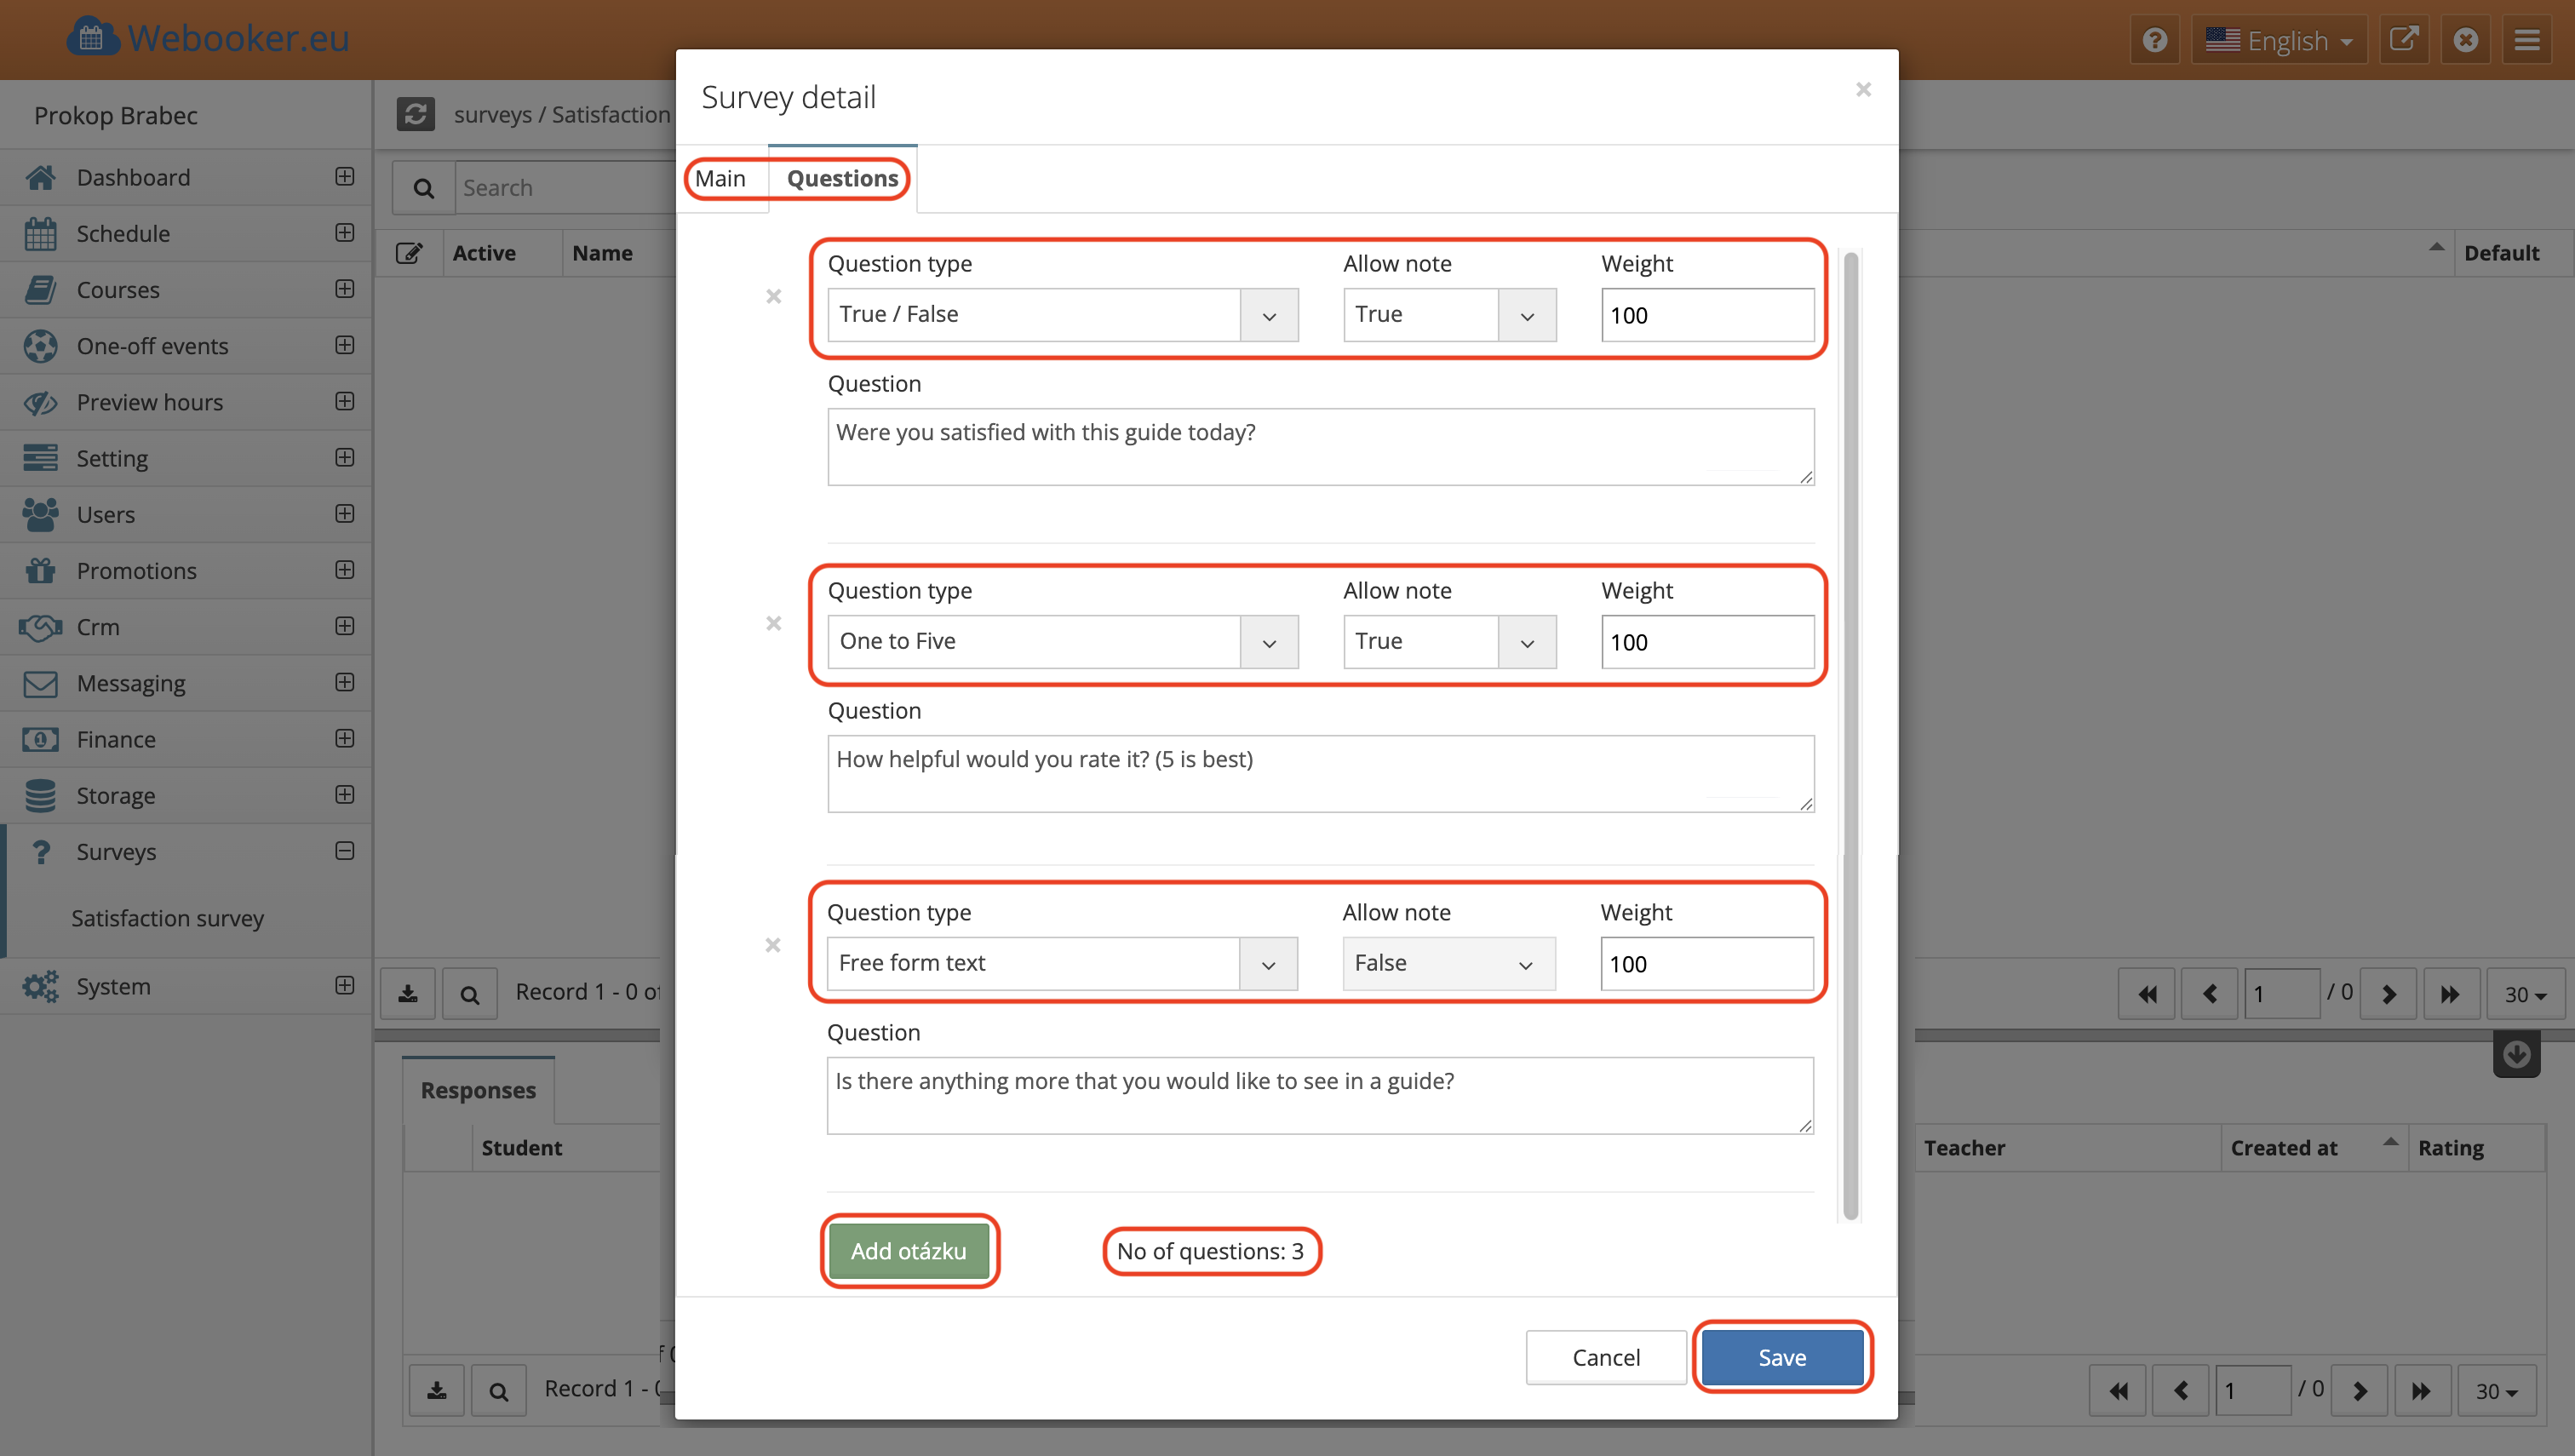
Task: Collapse the Surveys sidebar section
Action: pos(344,851)
